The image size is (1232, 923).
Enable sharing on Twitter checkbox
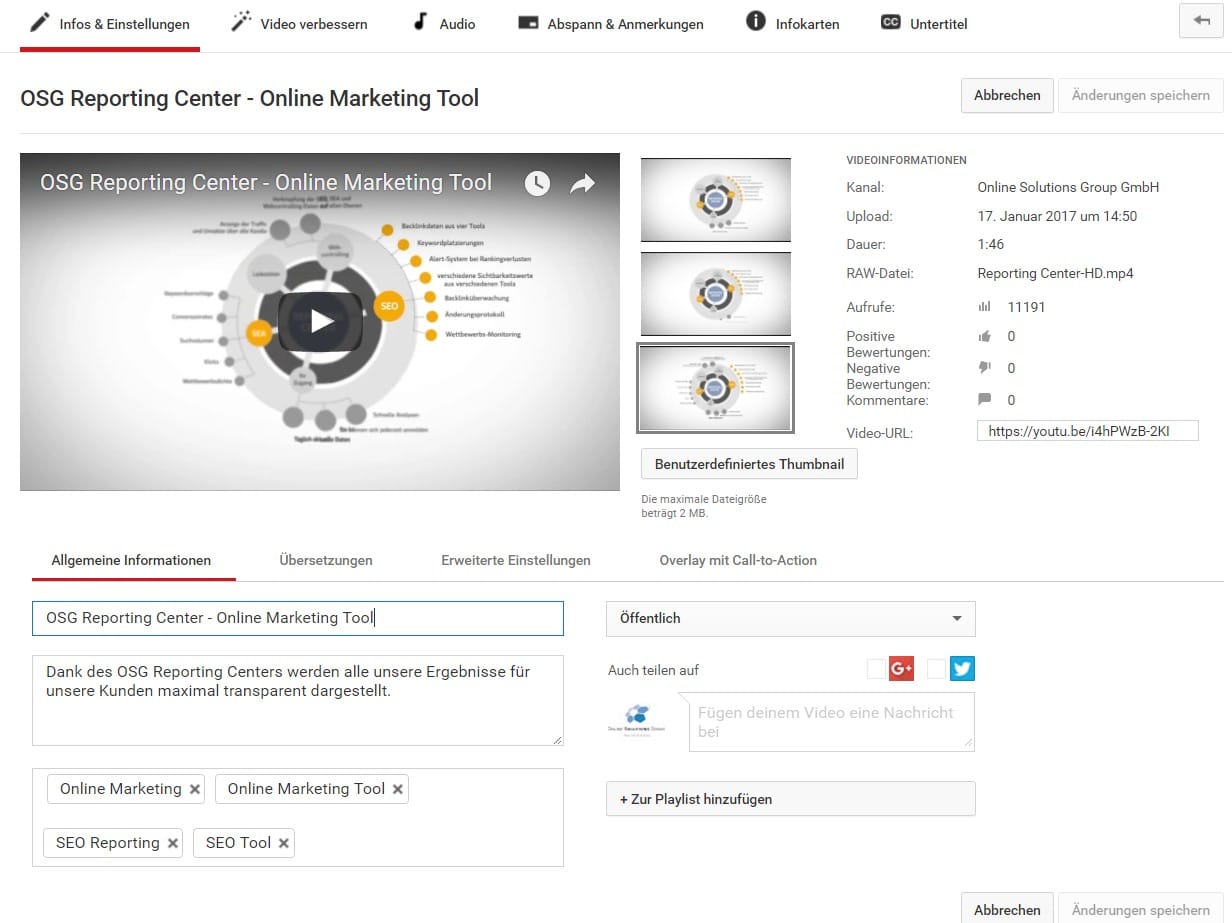pos(936,668)
